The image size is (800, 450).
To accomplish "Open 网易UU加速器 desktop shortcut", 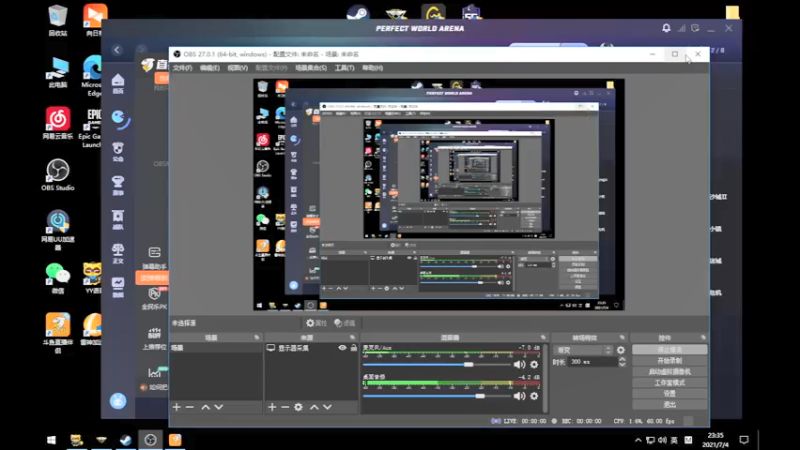I will [x=58, y=229].
